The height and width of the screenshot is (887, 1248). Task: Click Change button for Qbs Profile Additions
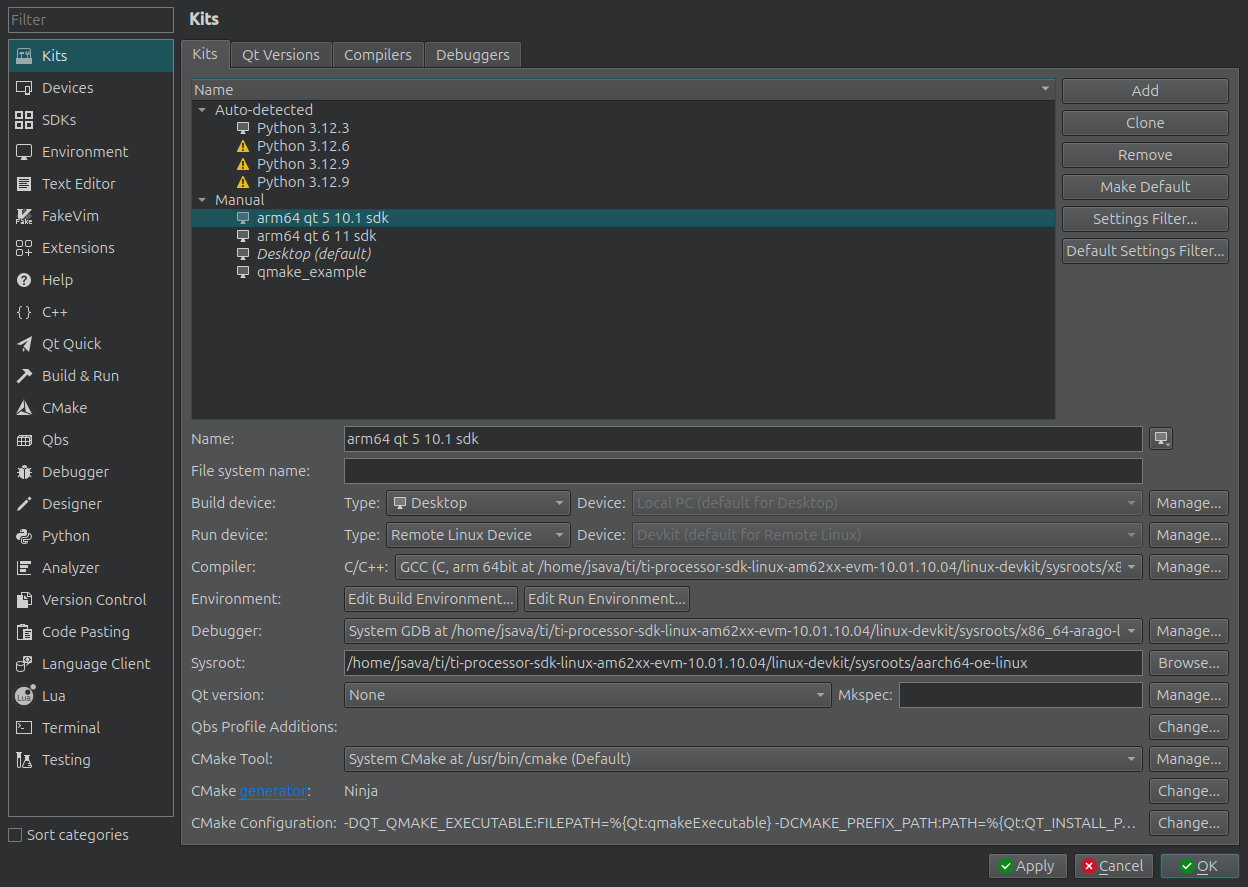(x=1189, y=727)
